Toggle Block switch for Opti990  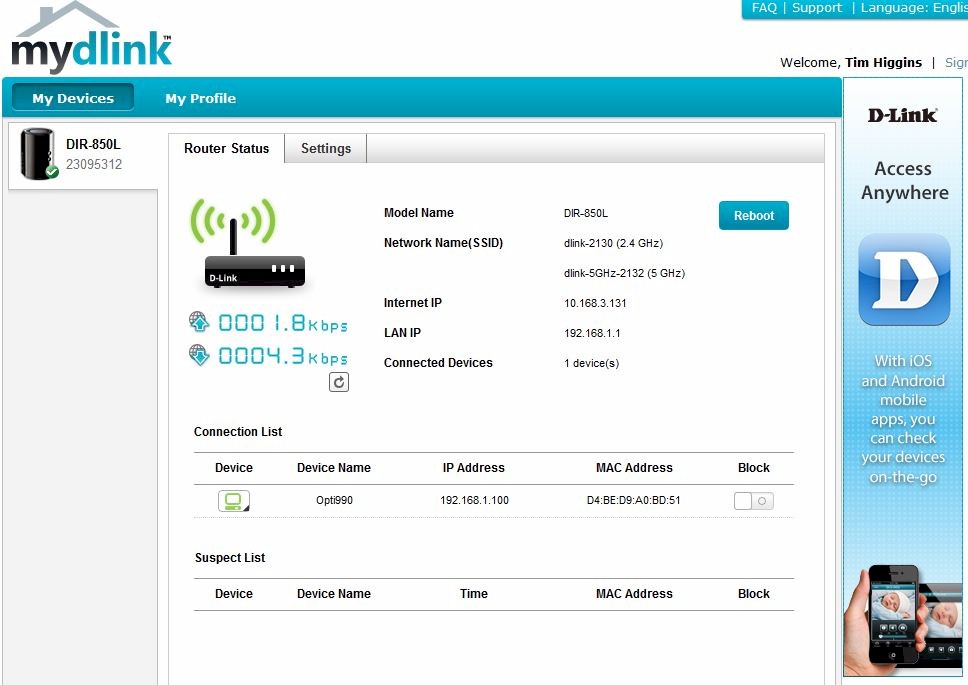pyautogui.click(x=753, y=500)
